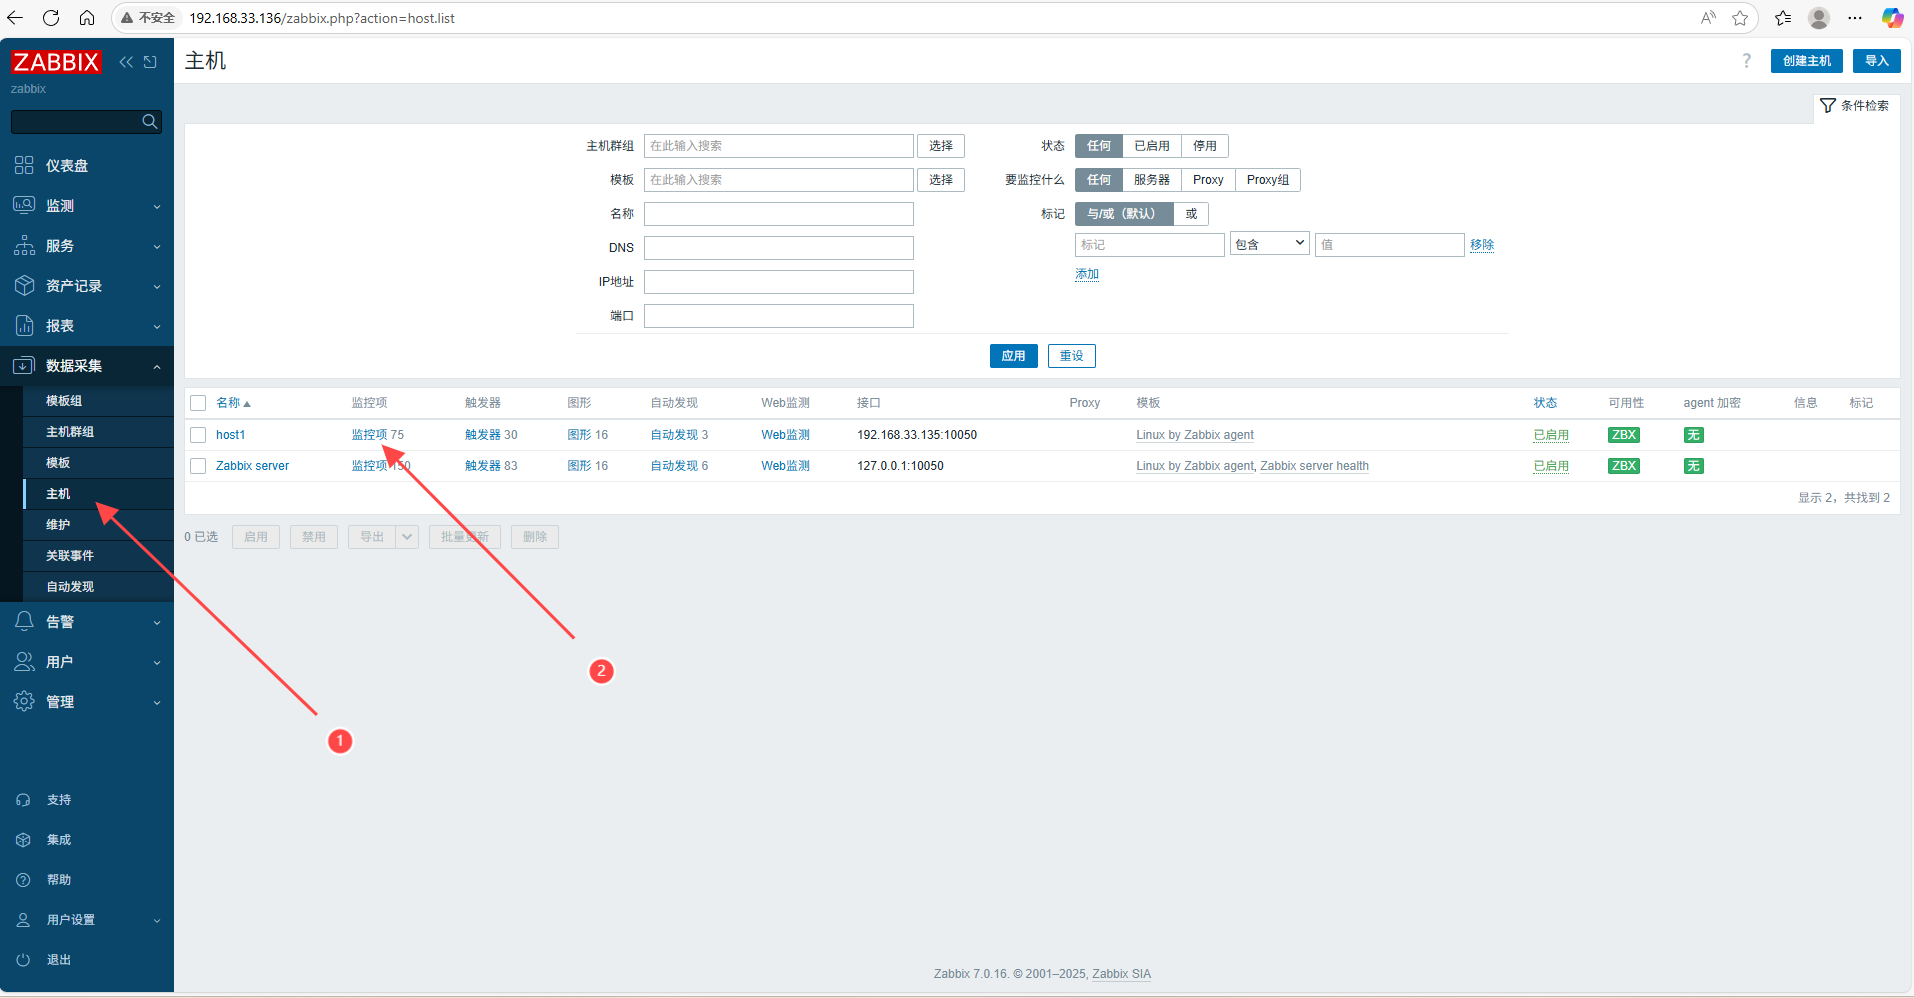1914x998 pixels.
Task: Open the 仪表盘 dashboard icon
Action: (24, 165)
